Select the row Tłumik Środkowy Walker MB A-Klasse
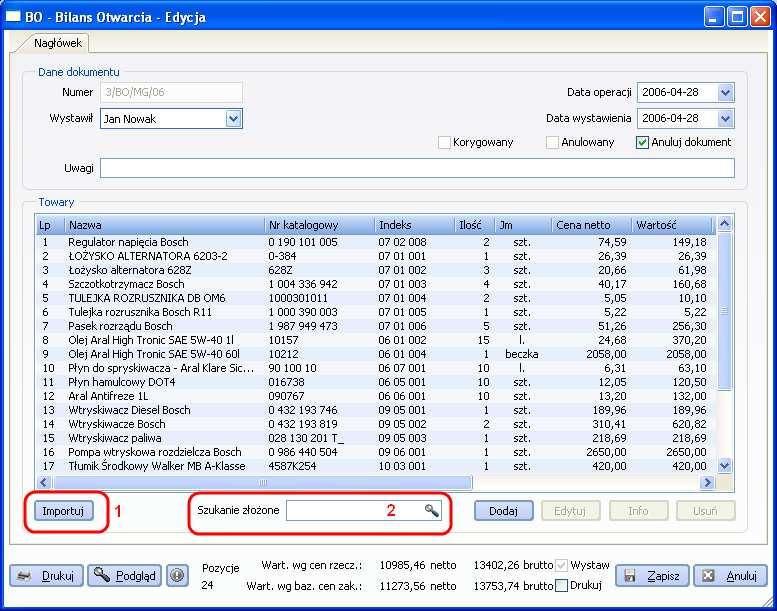Screen dimensions: 777x611 [x=376, y=466]
